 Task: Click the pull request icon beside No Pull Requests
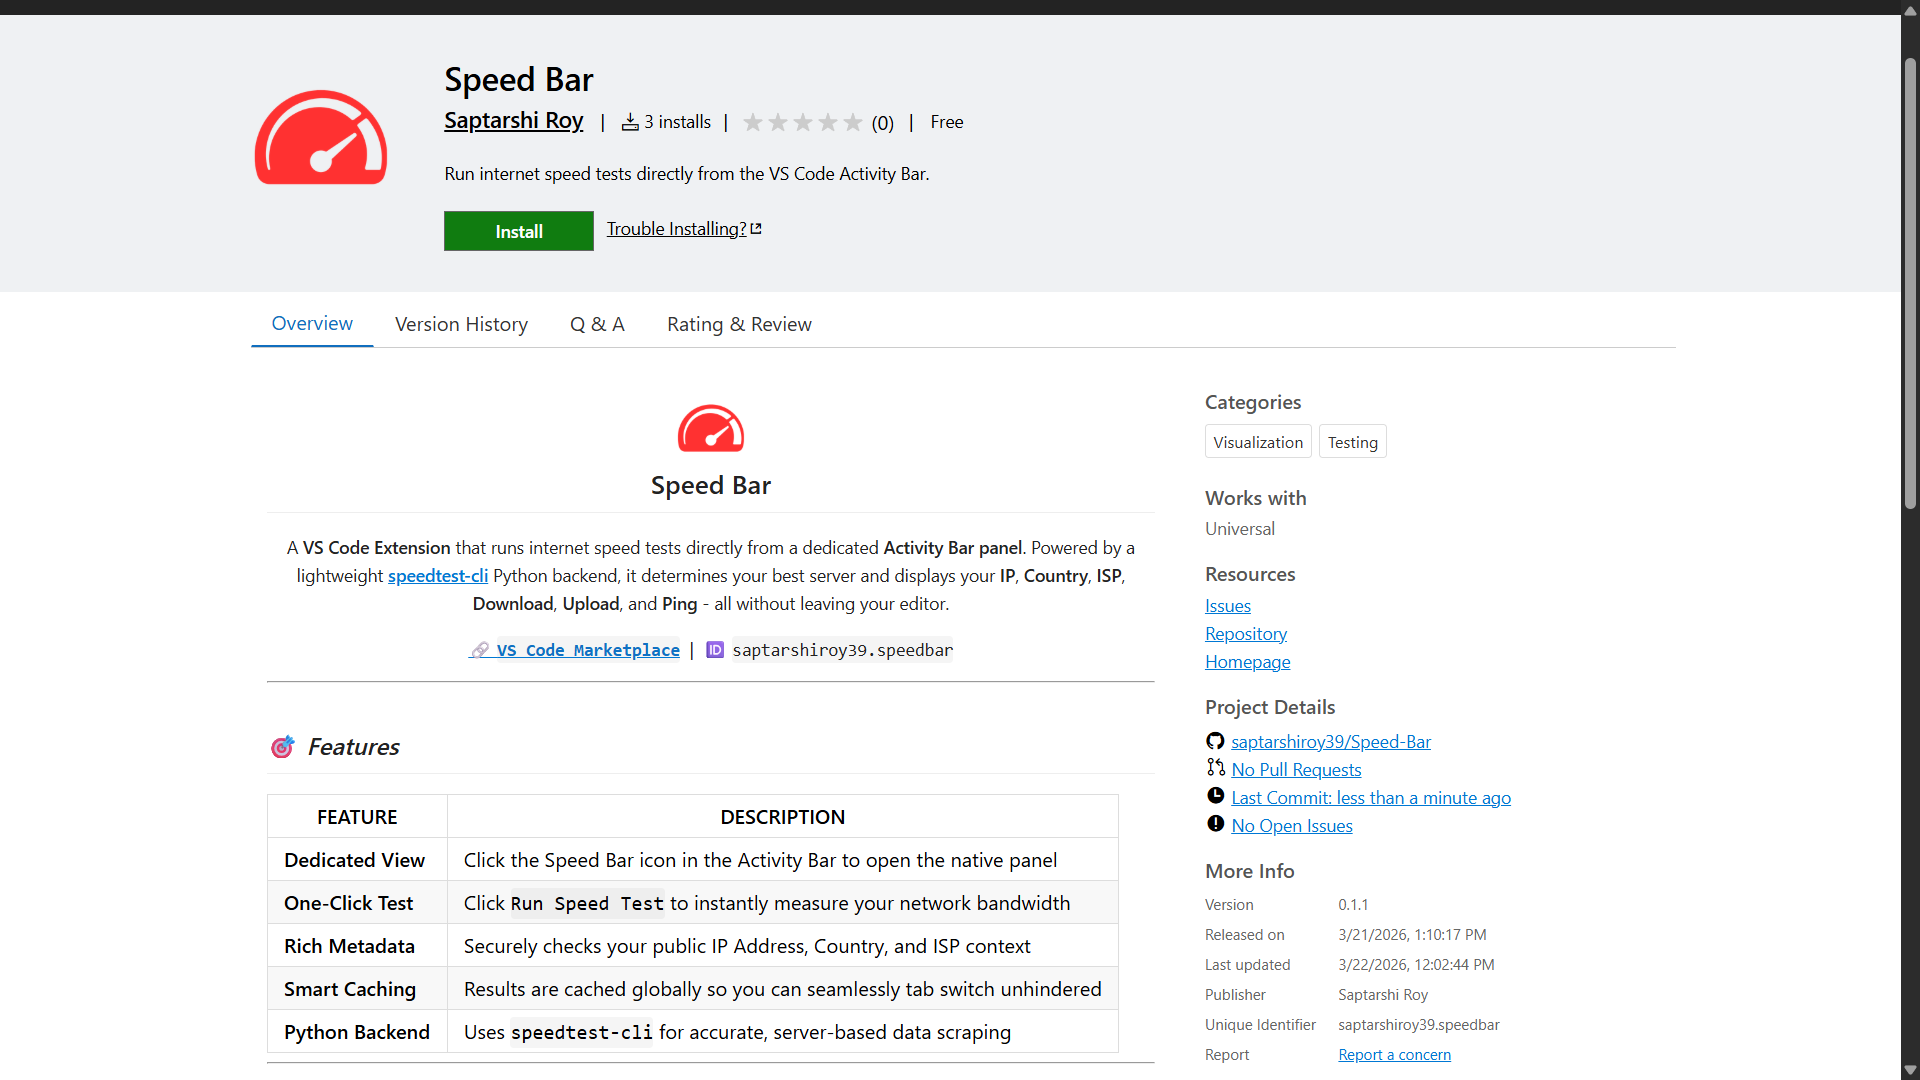1215,768
